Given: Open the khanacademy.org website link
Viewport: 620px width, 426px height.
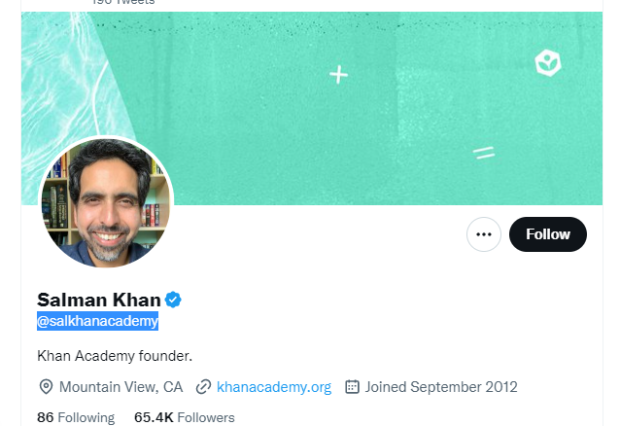Looking at the screenshot, I should click(x=273, y=386).
